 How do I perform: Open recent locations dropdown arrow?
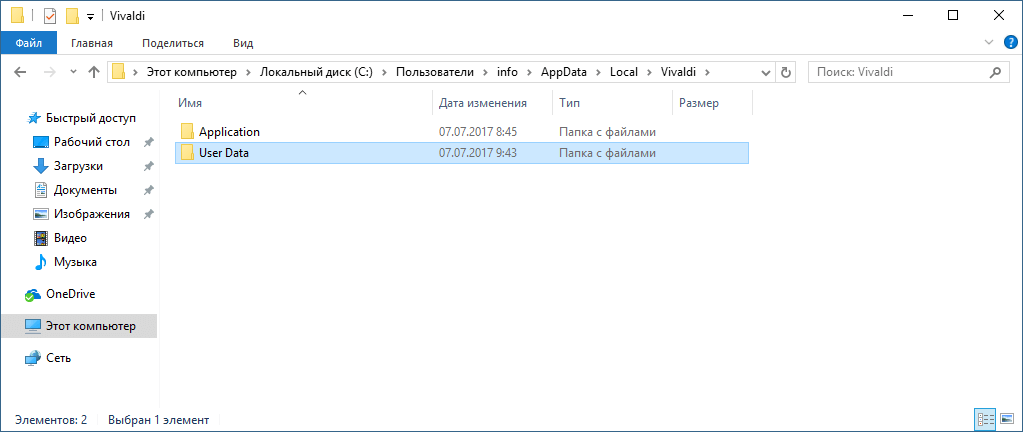[x=72, y=72]
